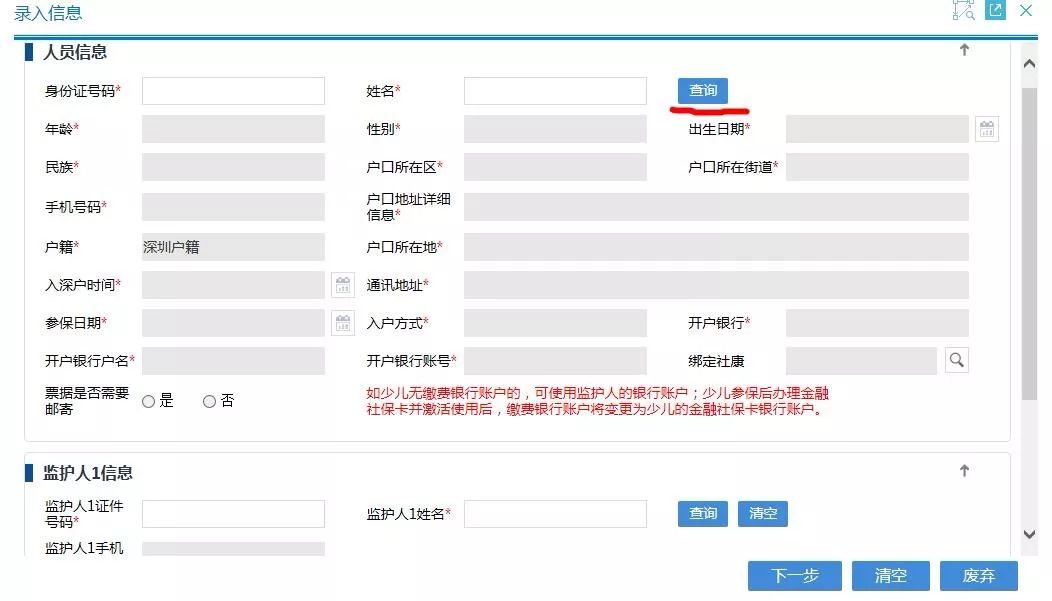Open calendar for 参保日期 field
1052x601 pixels.
click(343, 323)
